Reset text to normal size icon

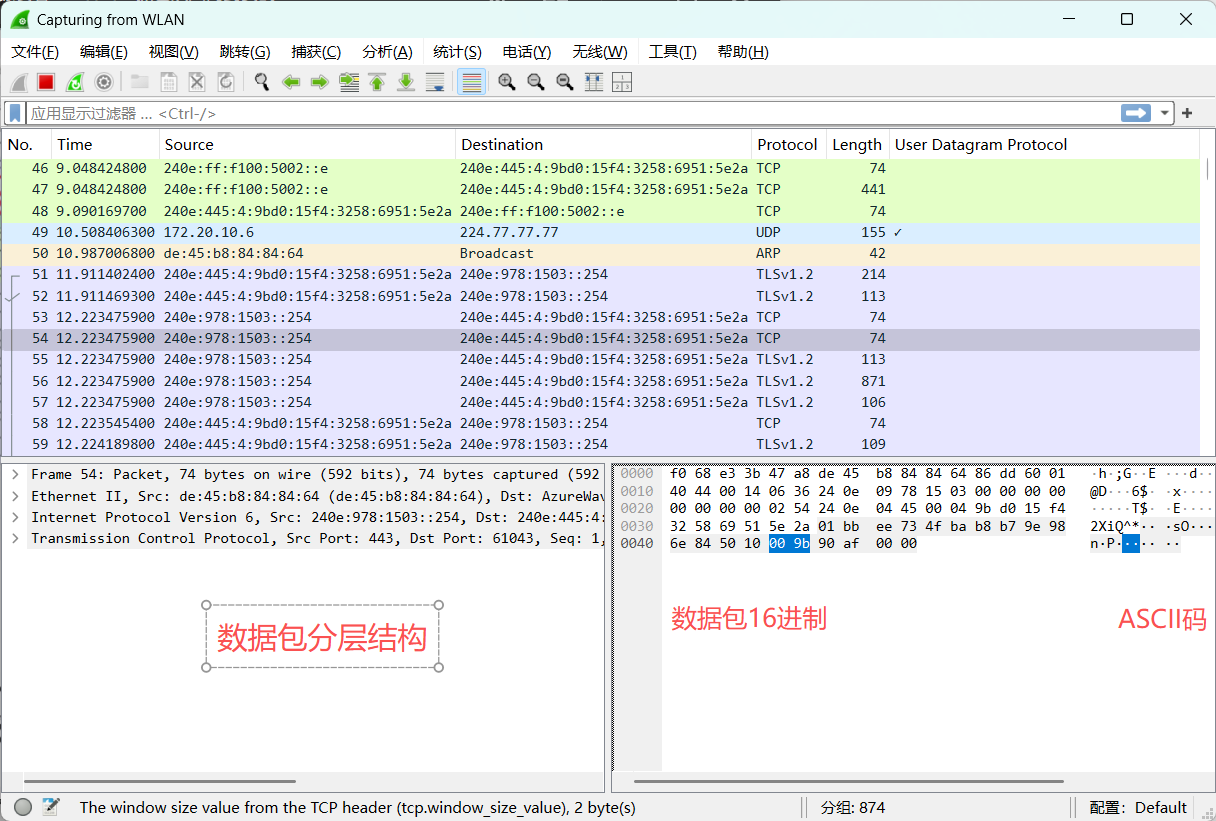click(565, 82)
